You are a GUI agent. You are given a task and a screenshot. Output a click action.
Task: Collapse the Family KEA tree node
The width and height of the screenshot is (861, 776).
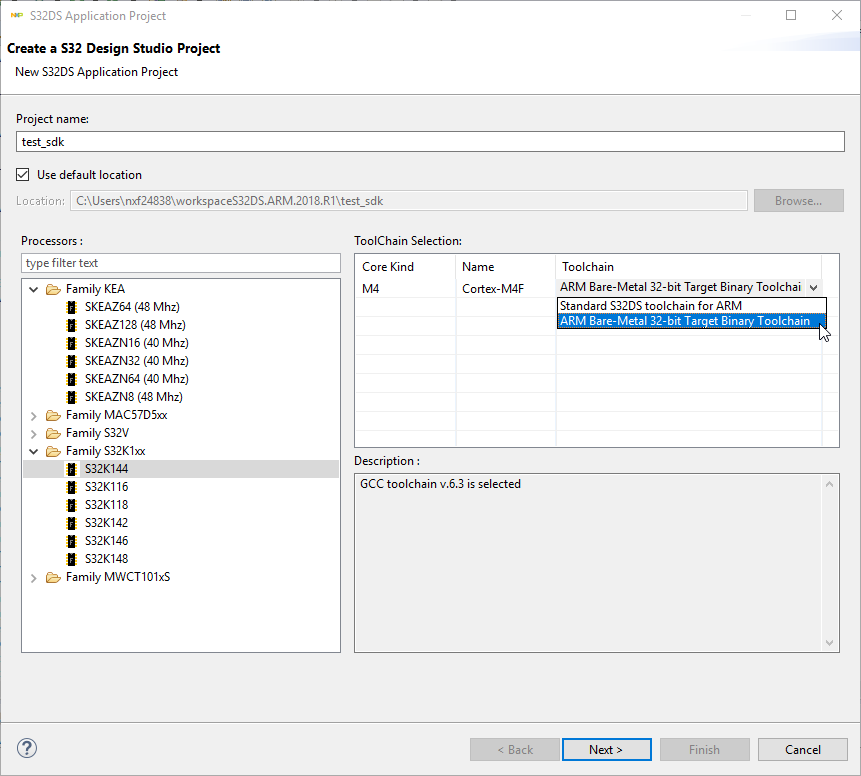pyautogui.click(x=33, y=289)
